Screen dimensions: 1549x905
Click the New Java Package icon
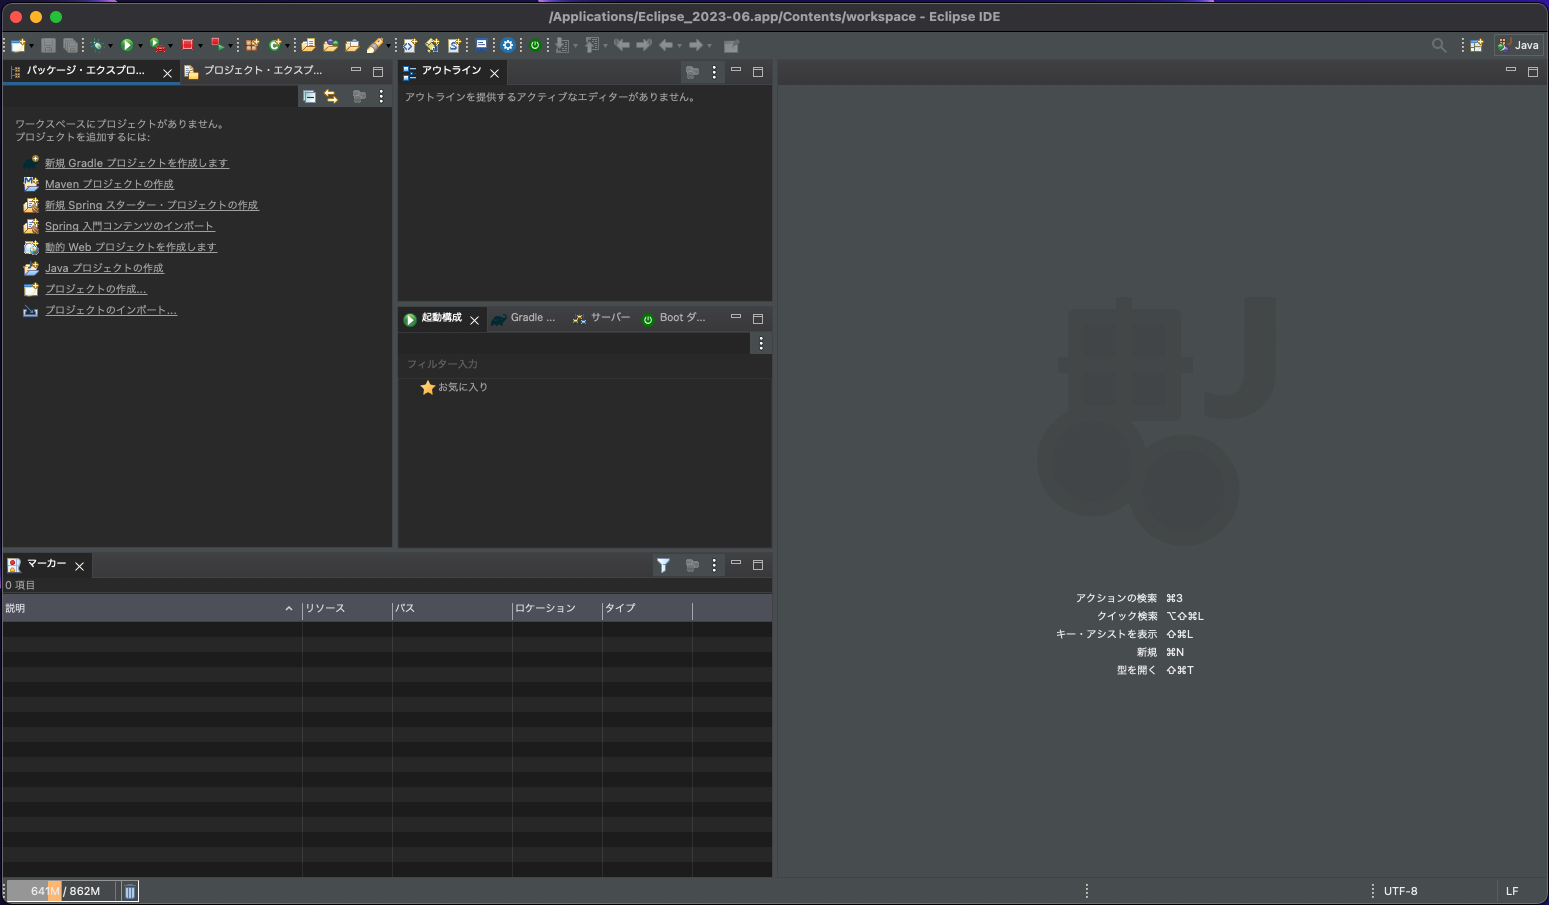252,45
